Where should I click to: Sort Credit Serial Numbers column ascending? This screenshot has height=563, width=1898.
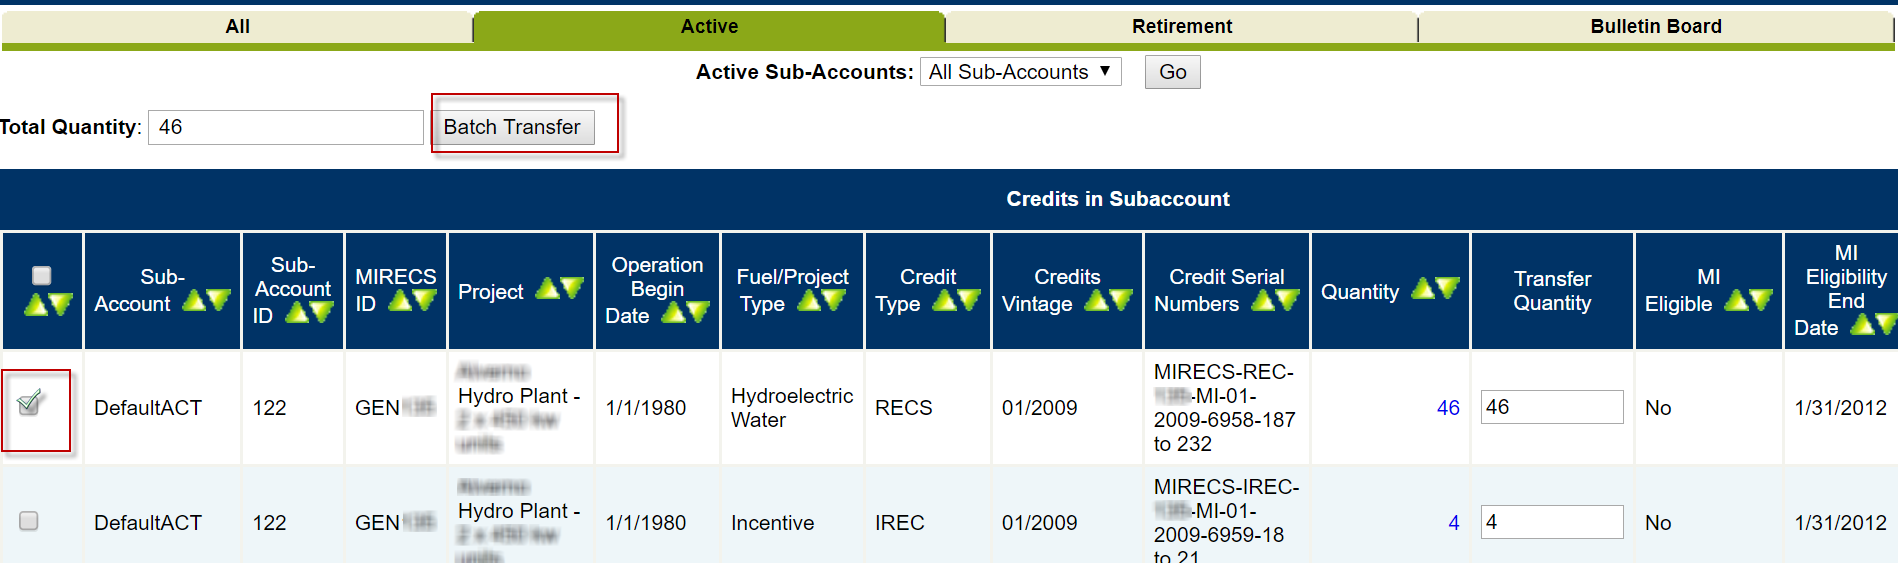pos(1263,300)
